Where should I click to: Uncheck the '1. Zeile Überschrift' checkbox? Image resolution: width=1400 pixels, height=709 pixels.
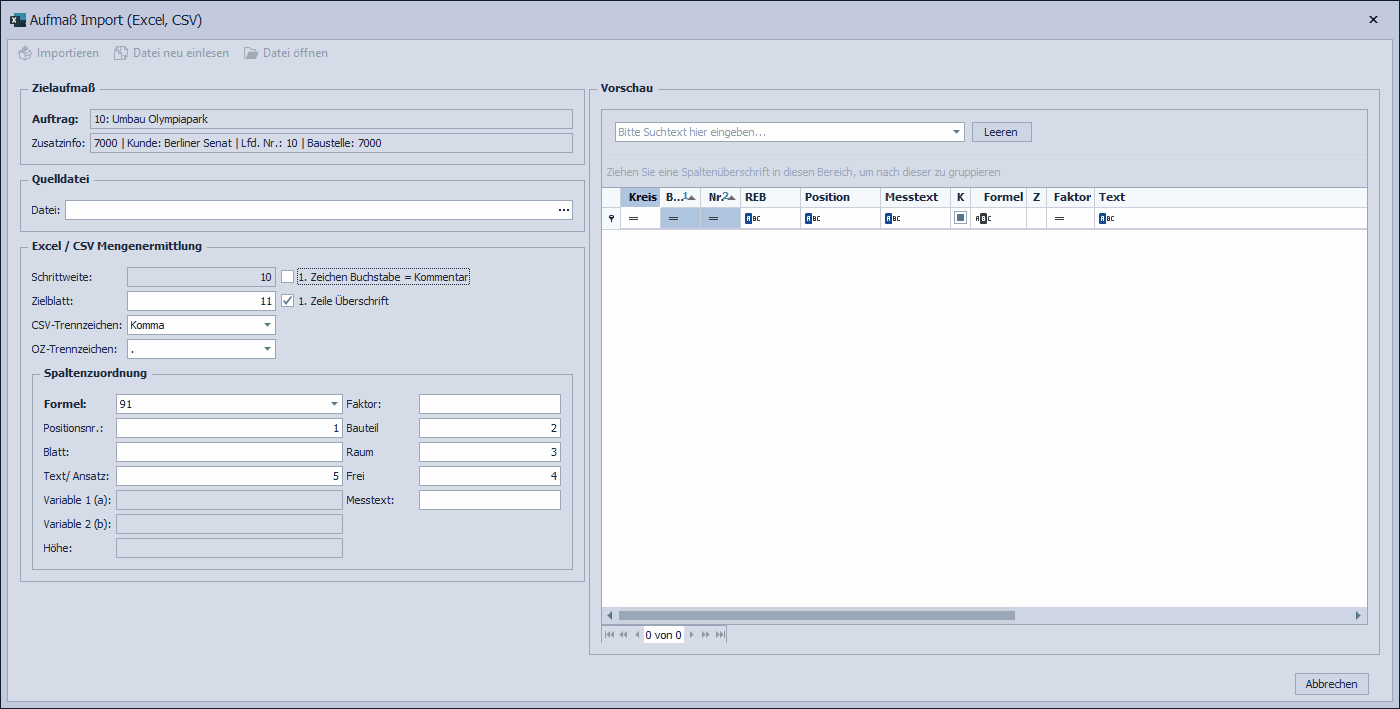288,301
